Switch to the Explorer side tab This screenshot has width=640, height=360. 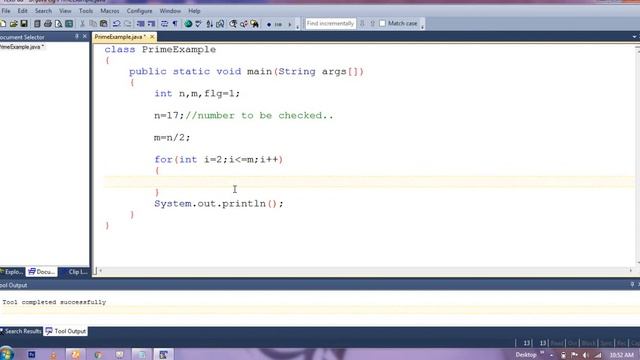(12, 272)
